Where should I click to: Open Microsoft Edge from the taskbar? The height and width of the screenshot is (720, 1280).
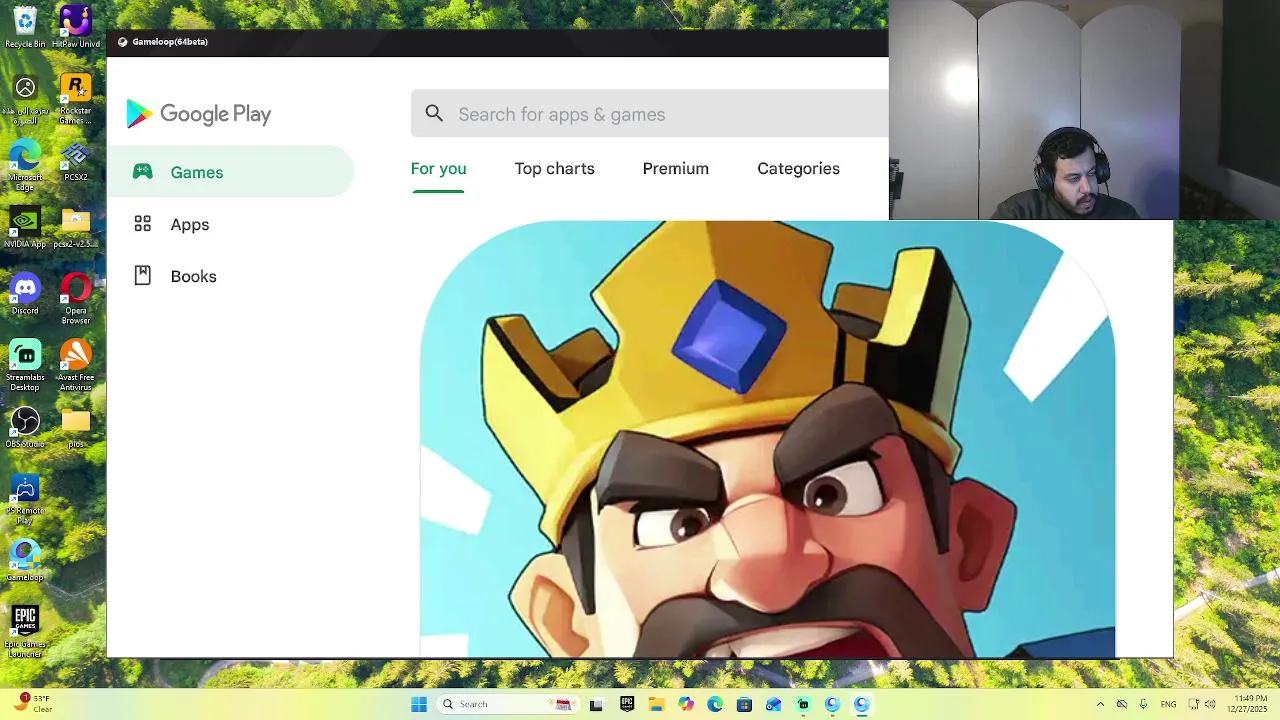[x=715, y=704]
